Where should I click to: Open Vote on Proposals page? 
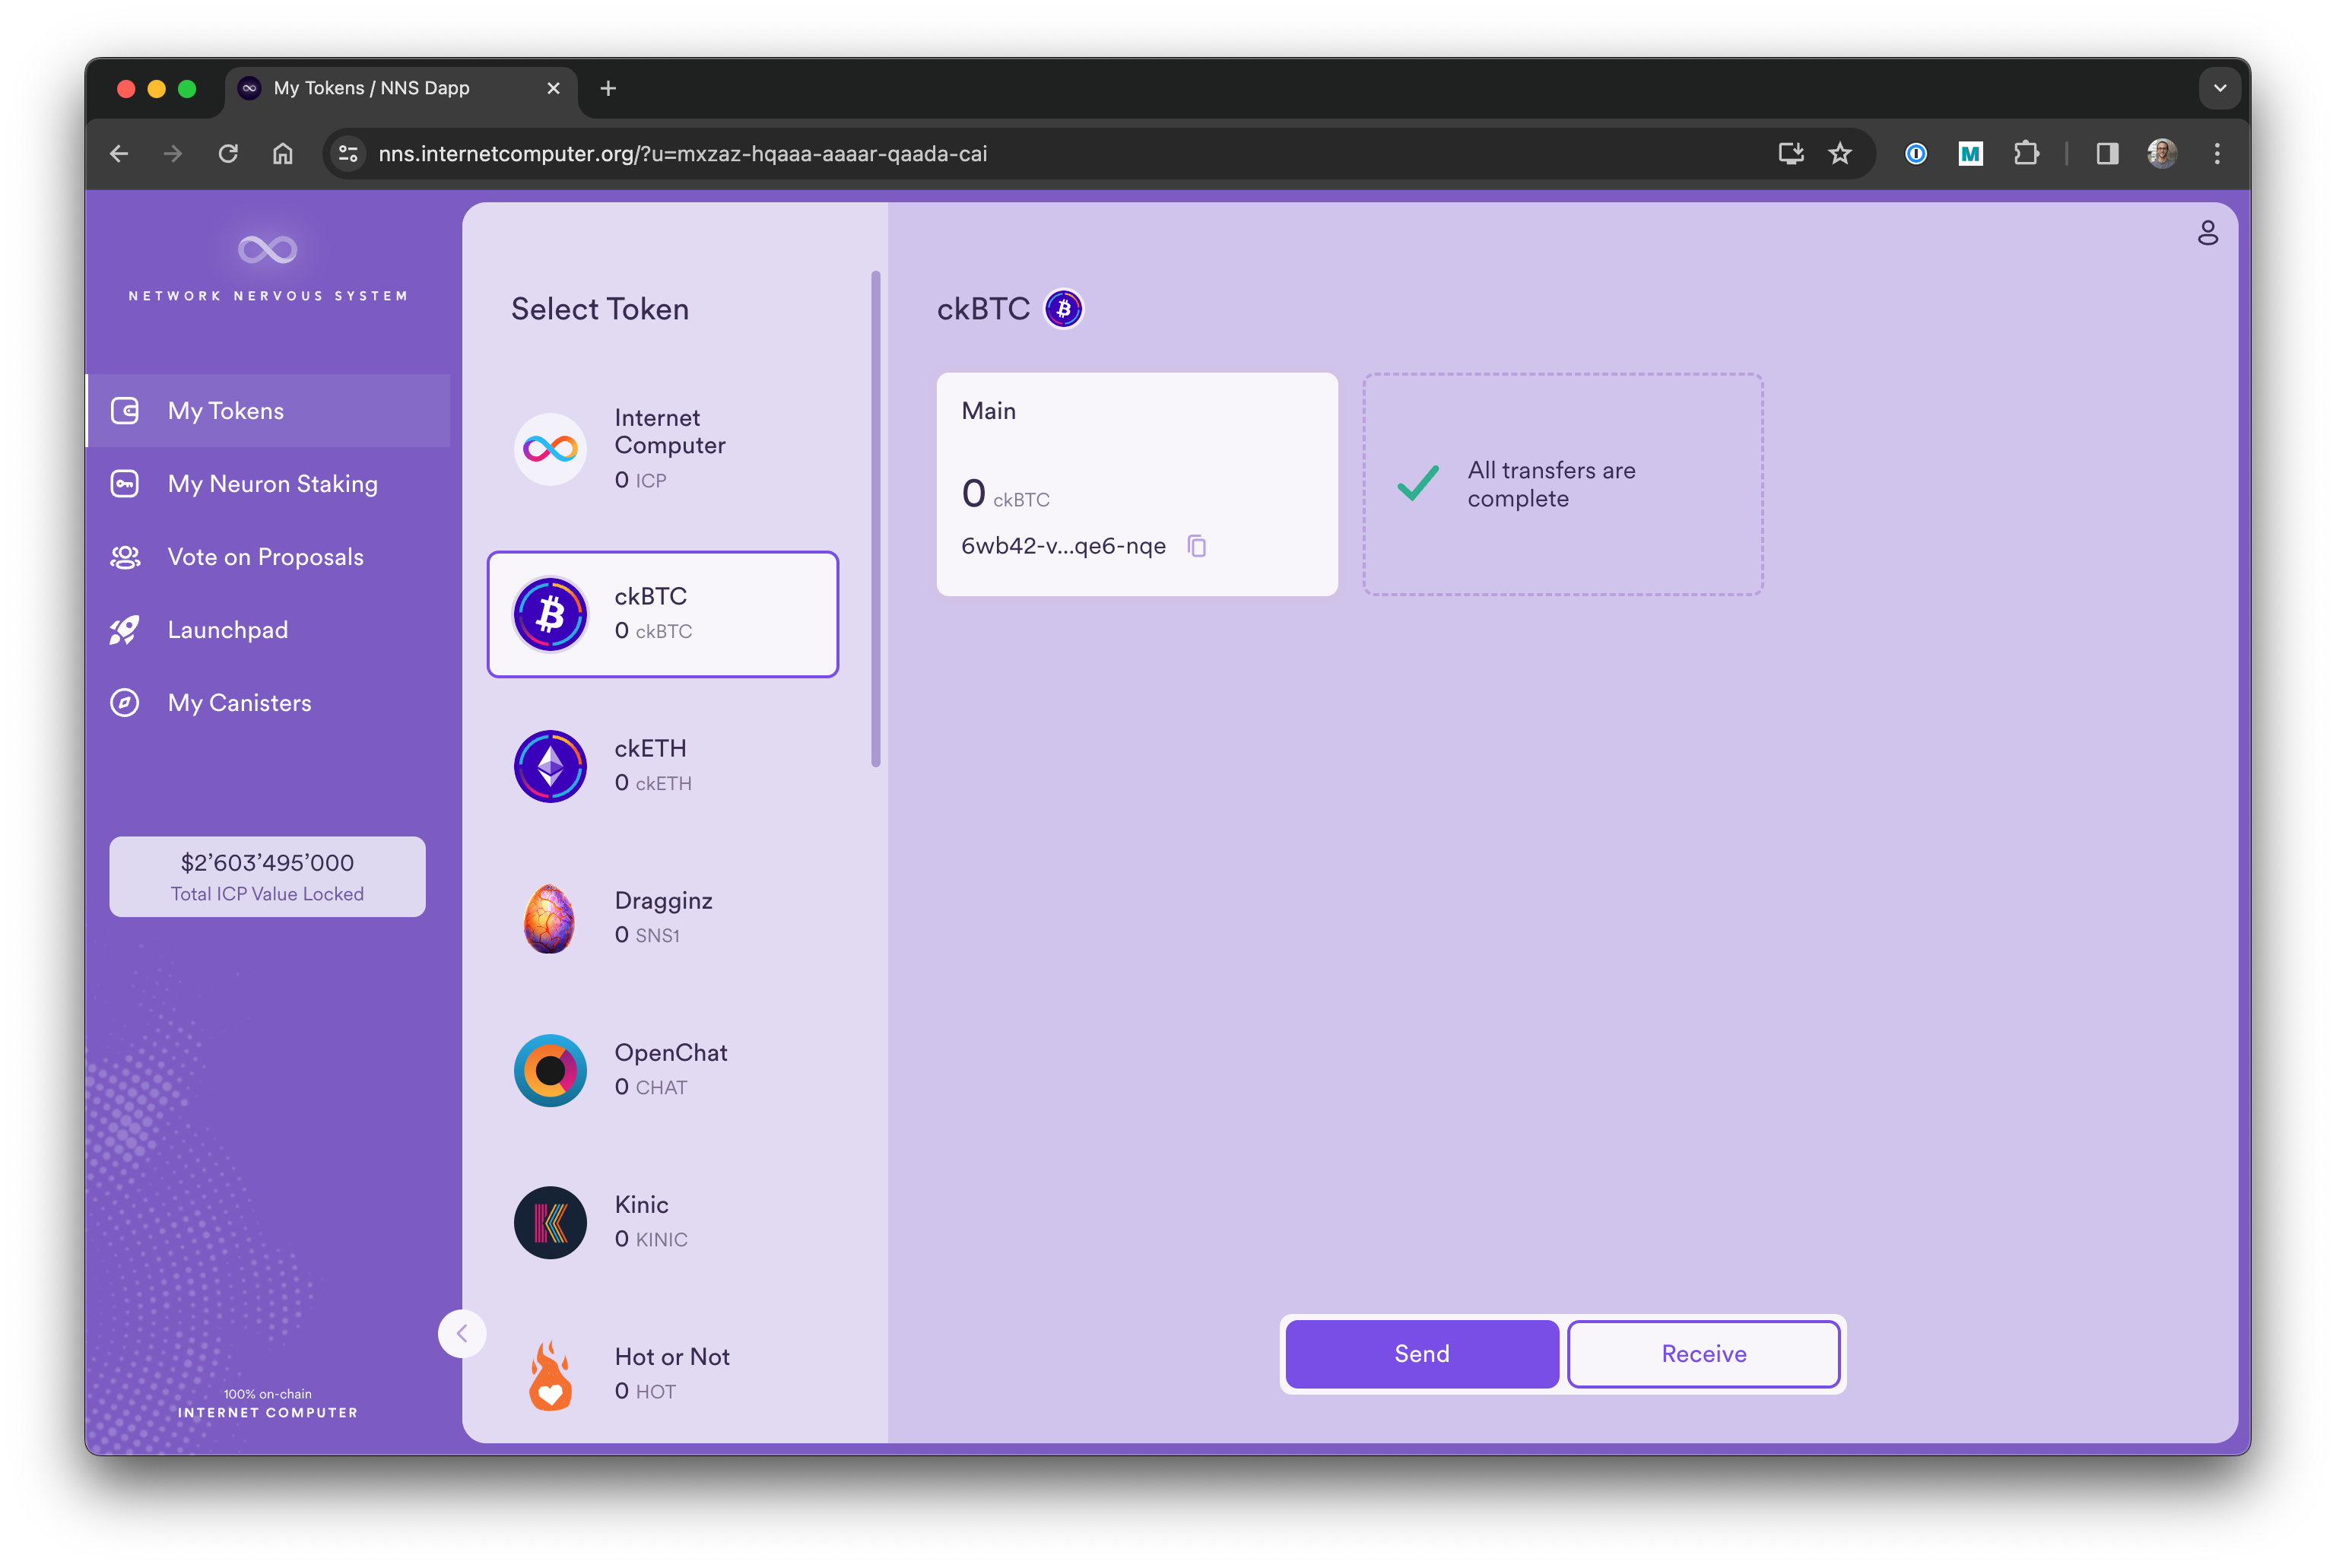point(265,557)
